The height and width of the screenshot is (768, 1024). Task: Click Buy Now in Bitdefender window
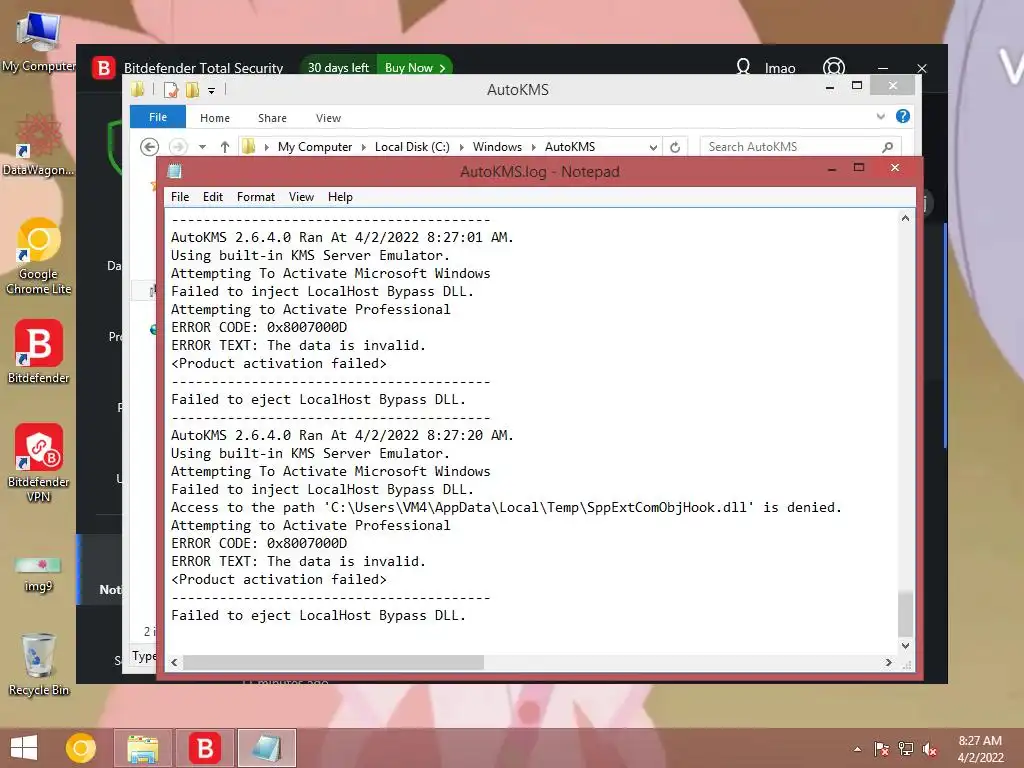point(415,67)
